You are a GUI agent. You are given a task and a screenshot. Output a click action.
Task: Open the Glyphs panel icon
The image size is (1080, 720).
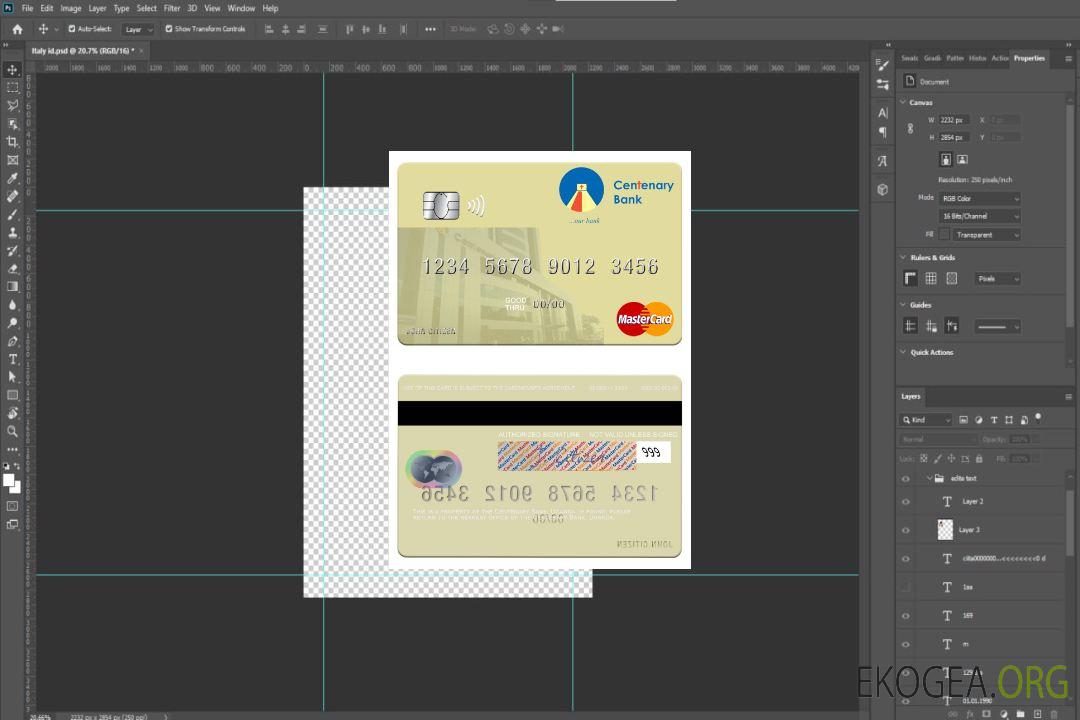882,161
